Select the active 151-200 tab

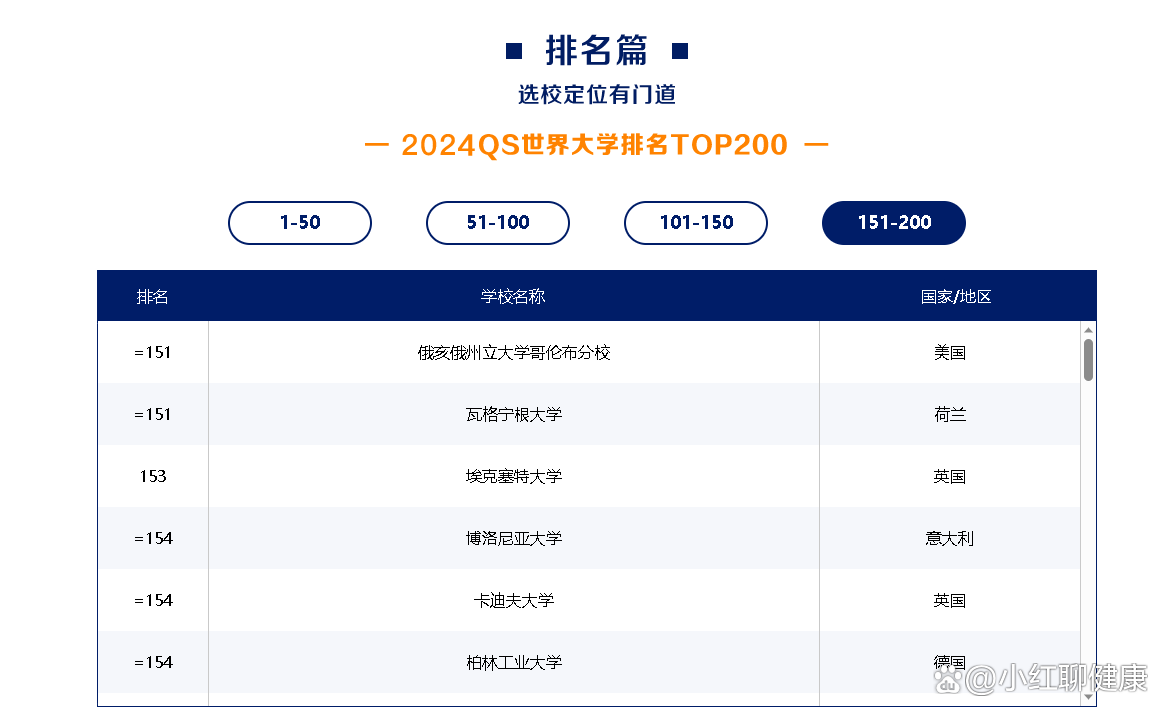pos(894,222)
